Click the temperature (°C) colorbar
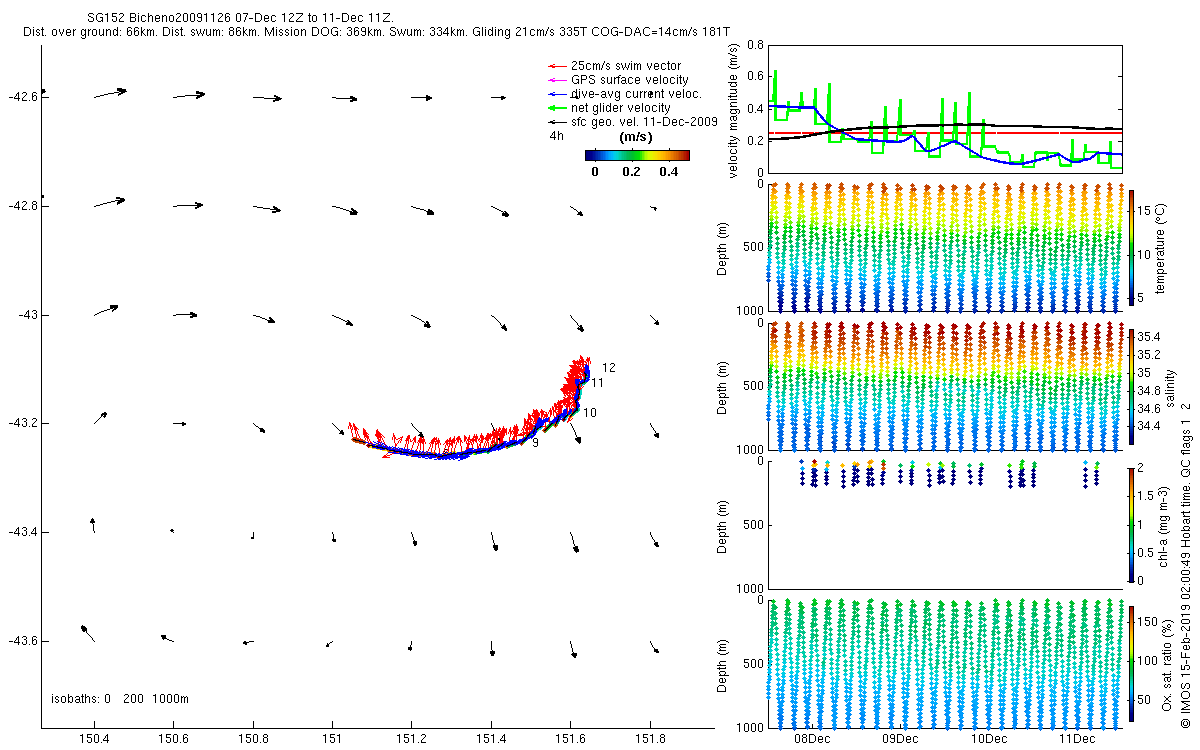Image resolution: width=1200 pixels, height=750 pixels. [x=1133, y=246]
